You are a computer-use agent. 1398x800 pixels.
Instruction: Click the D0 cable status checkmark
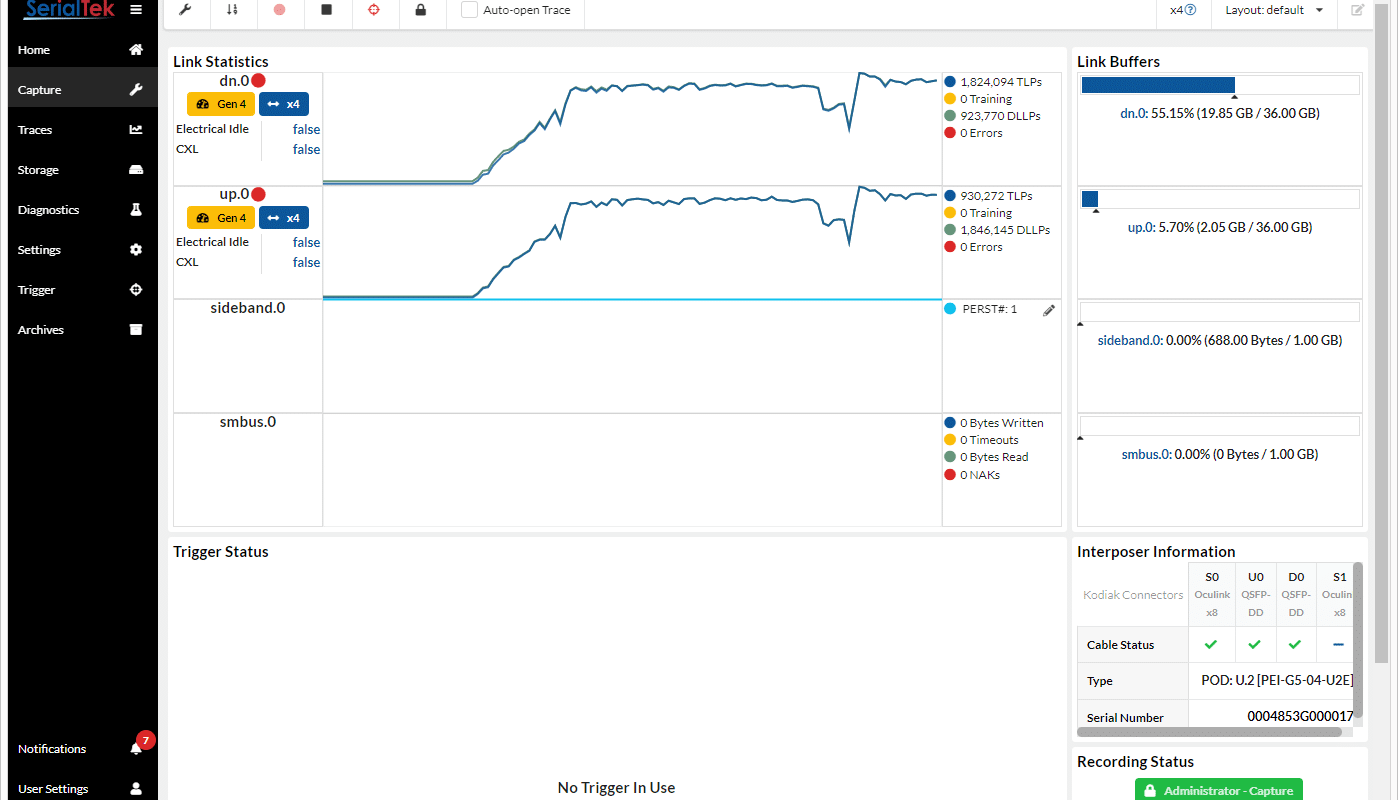[1296, 645]
